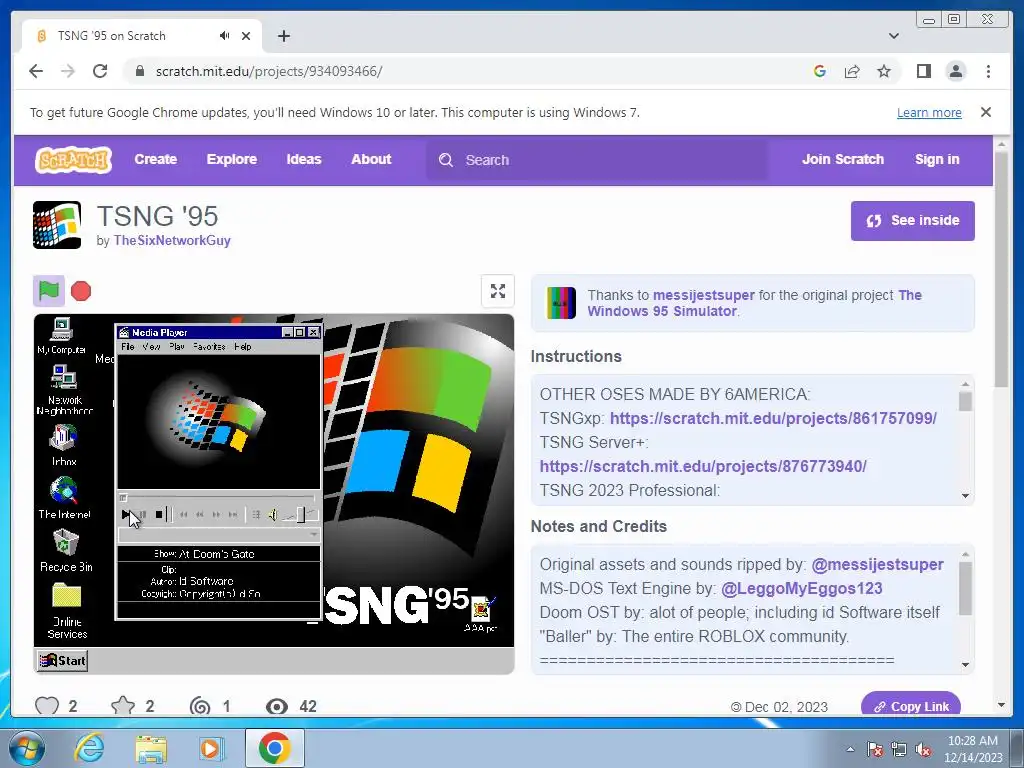Open @messijestsuper credit link
Screen dimensions: 1024x768
(x=877, y=564)
